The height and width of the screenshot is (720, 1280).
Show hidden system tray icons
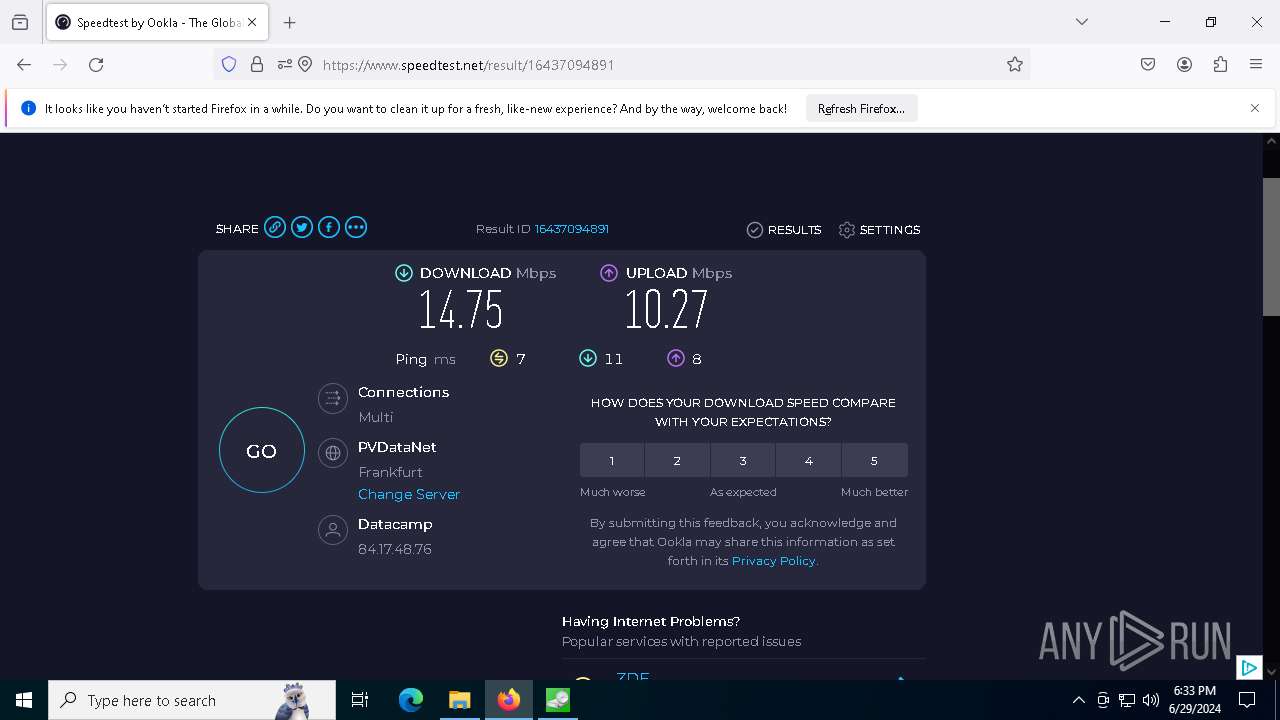click(x=1078, y=700)
